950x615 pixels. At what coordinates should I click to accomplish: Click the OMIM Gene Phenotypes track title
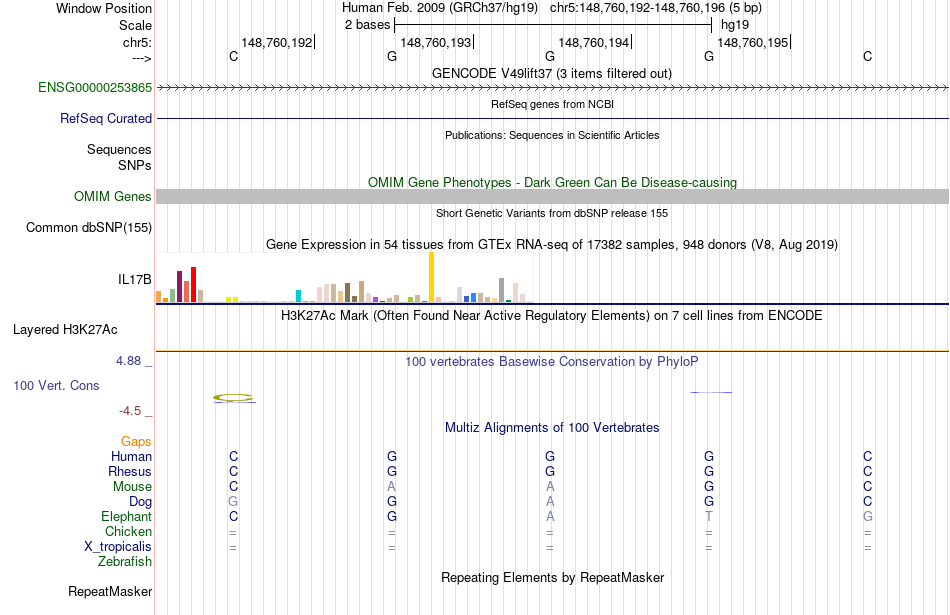553,182
